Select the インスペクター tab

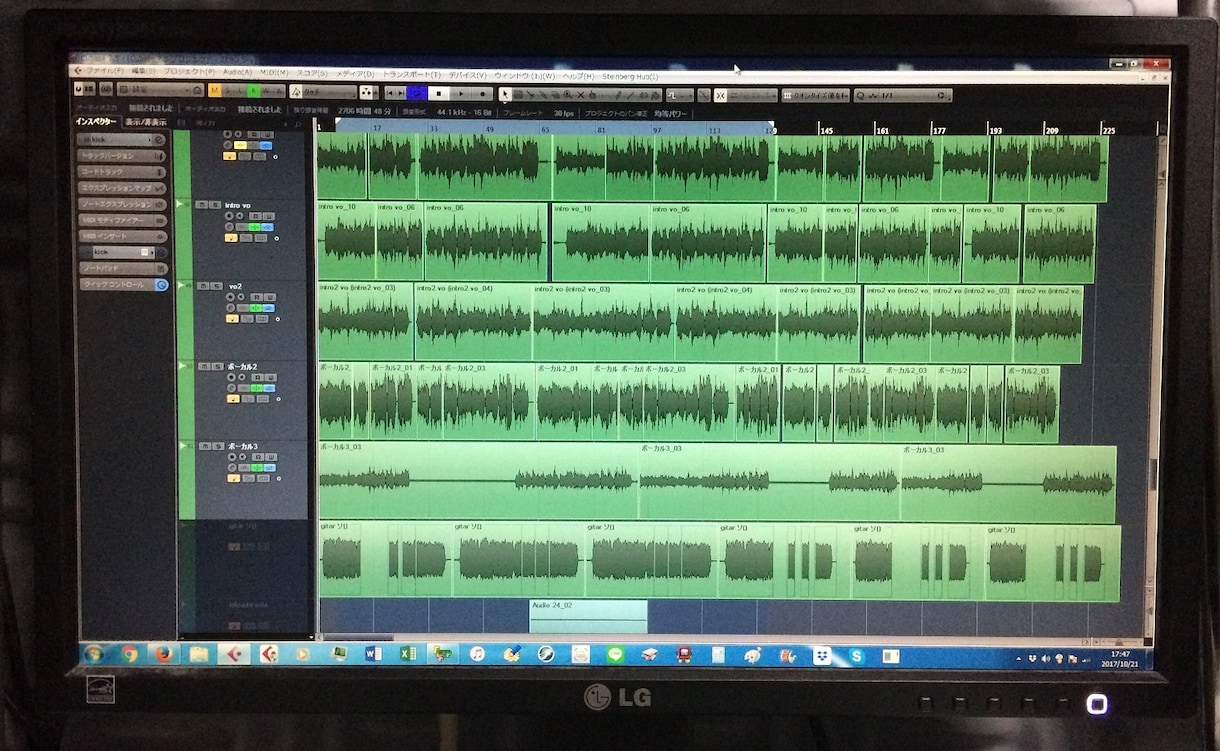97,122
